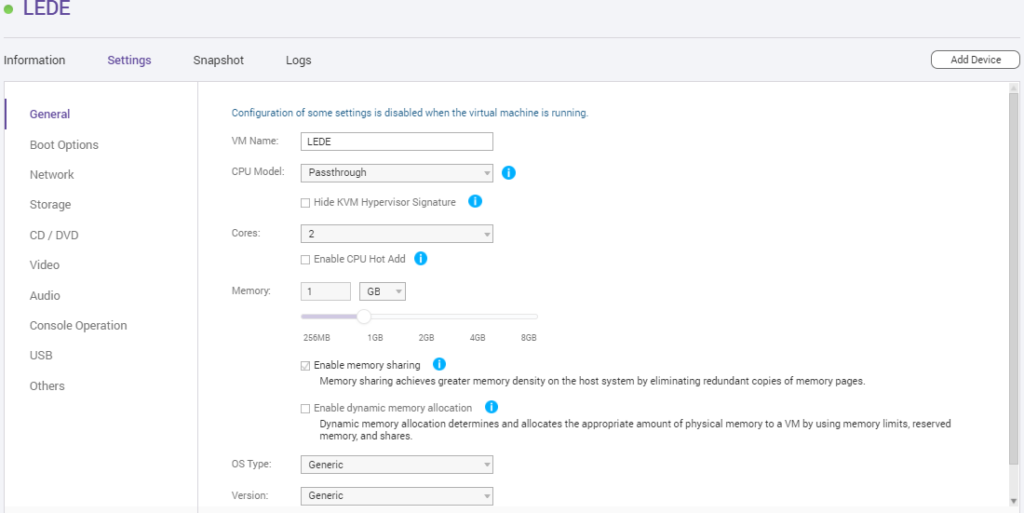Click the scrollbar up arrow
Image resolution: width=1024 pixels, height=513 pixels.
(1014, 88)
